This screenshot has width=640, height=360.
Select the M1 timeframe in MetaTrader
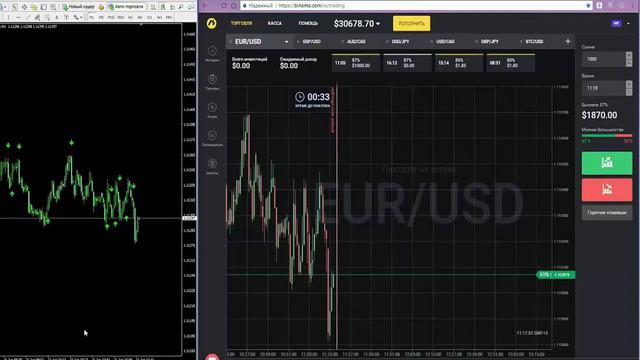tap(91, 17)
